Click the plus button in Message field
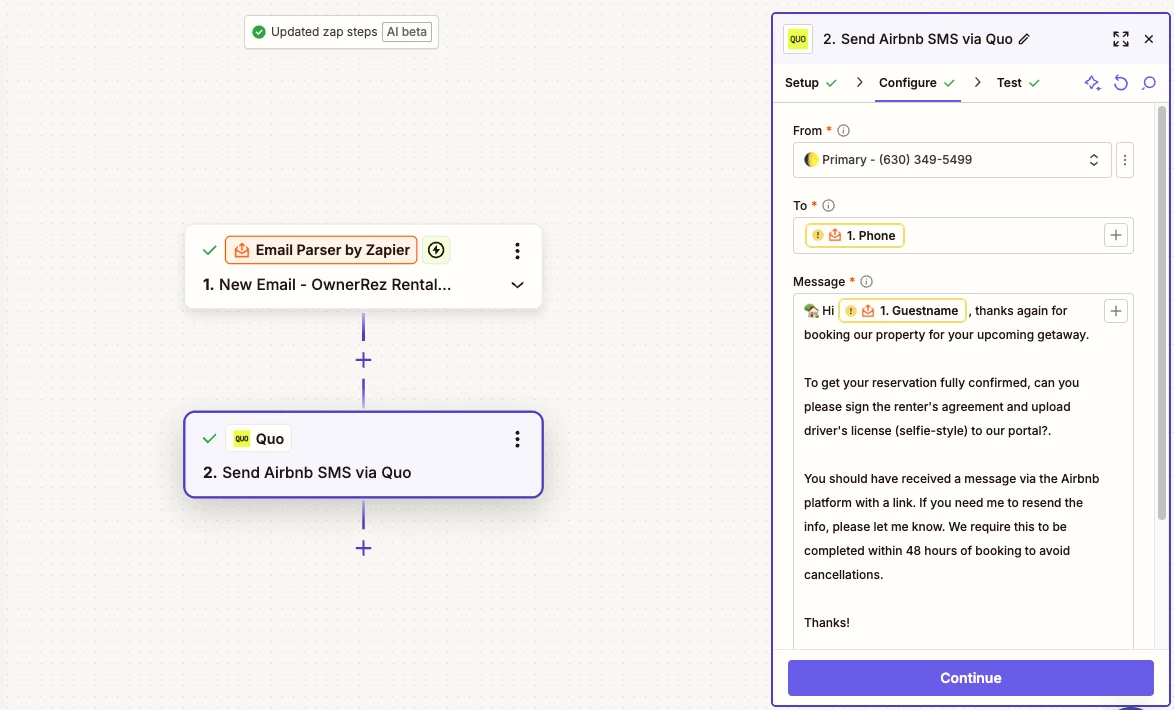Image resolution: width=1174 pixels, height=710 pixels. pyautogui.click(x=1116, y=311)
